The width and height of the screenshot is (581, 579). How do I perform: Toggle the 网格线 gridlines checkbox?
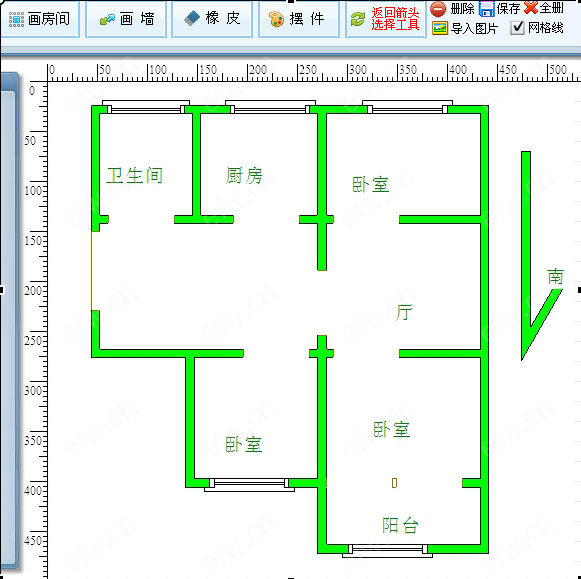click(517, 28)
